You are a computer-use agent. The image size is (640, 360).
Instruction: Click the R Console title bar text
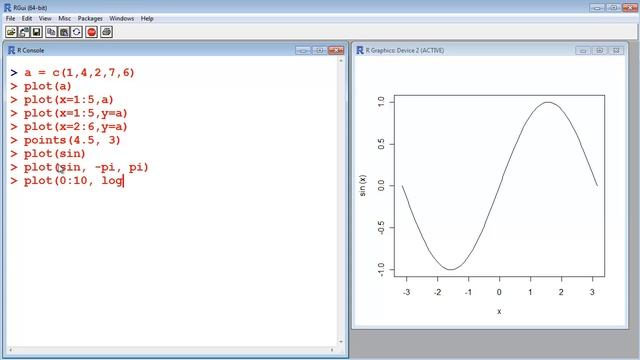[x=31, y=50]
